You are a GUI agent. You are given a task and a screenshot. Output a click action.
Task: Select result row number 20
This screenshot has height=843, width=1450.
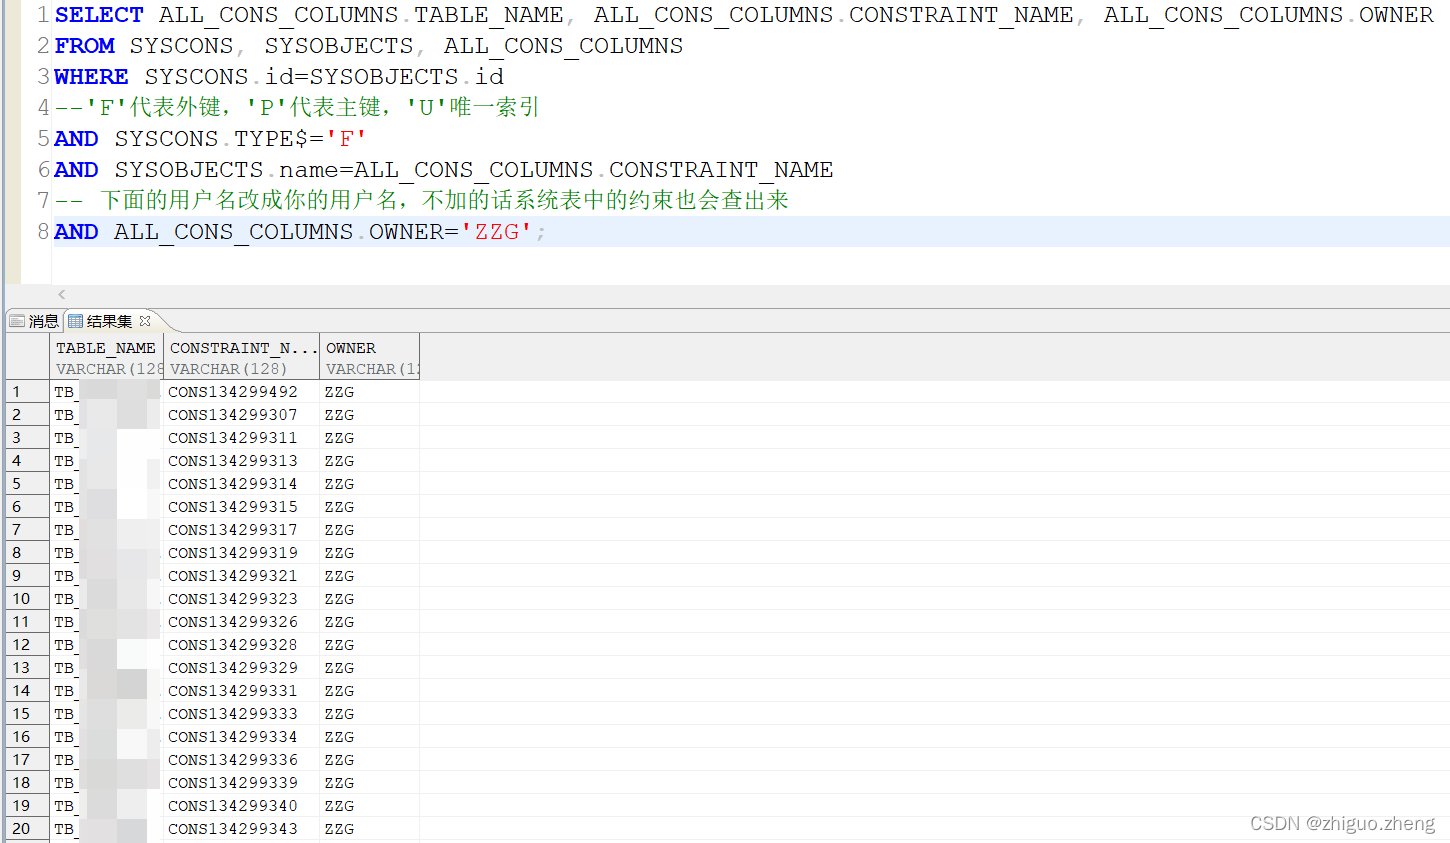click(27, 829)
